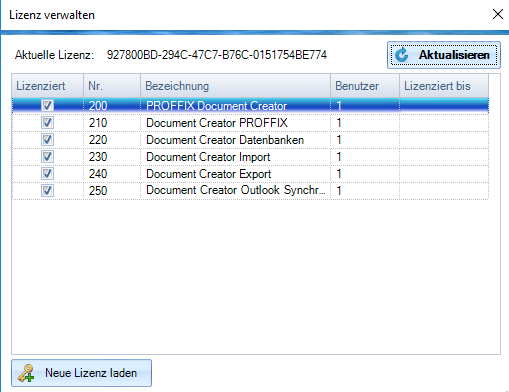Sort by the Lizenziert bis column header

444,86
